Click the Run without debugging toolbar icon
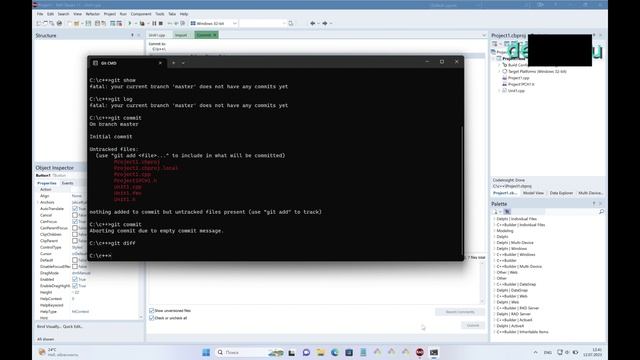This screenshot has height=360, width=640. point(142,23)
